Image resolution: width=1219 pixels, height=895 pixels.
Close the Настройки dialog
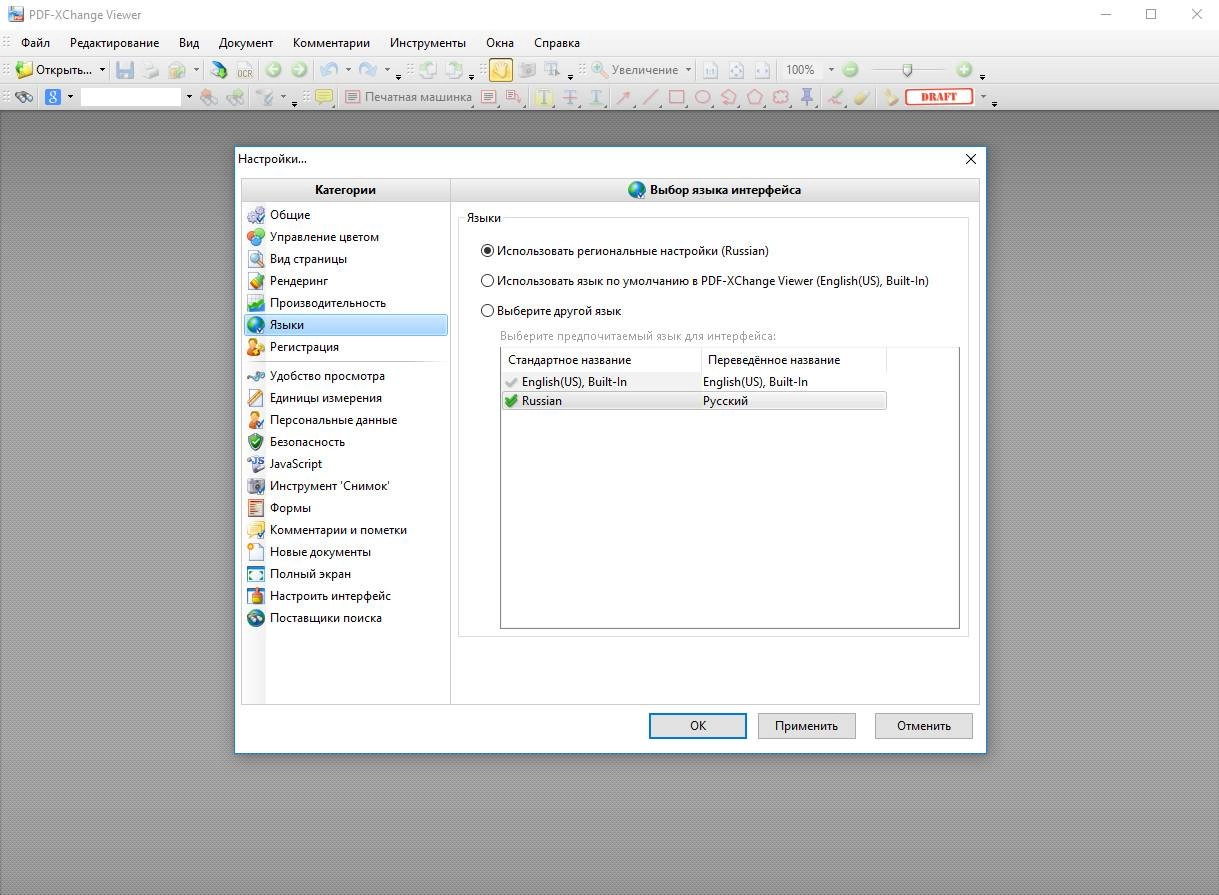[970, 159]
